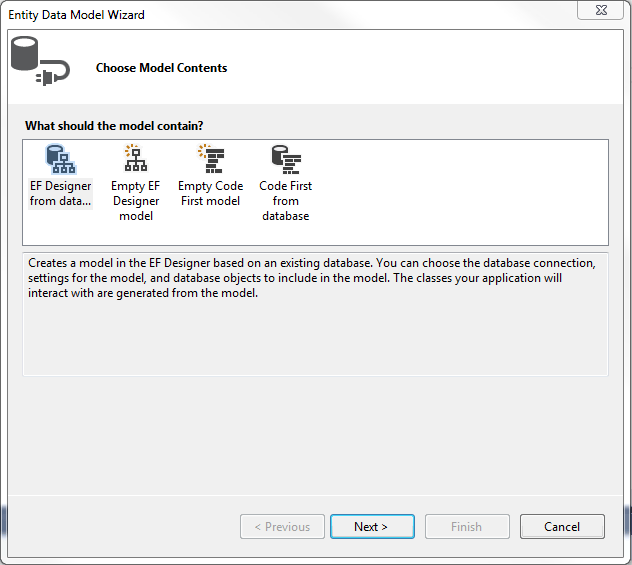Screen dimensions: 632x565
Task: Proceed with the Next > button
Action: click(x=372, y=526)
